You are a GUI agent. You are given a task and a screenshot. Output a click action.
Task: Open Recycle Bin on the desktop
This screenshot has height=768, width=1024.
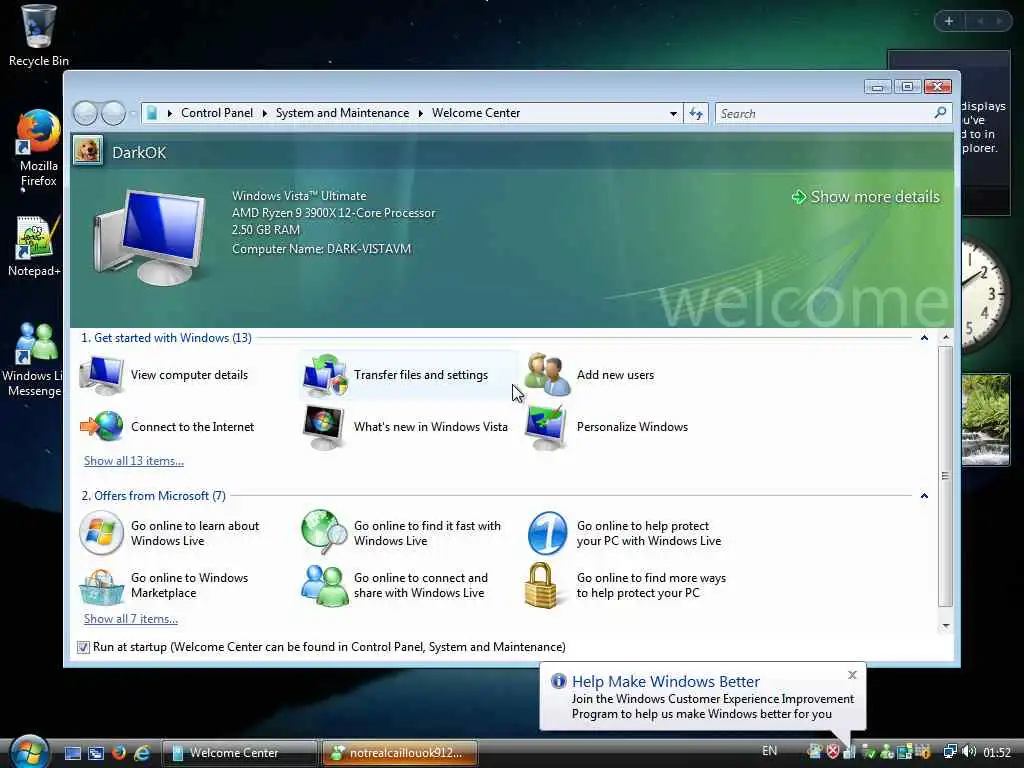click(39, 35)
